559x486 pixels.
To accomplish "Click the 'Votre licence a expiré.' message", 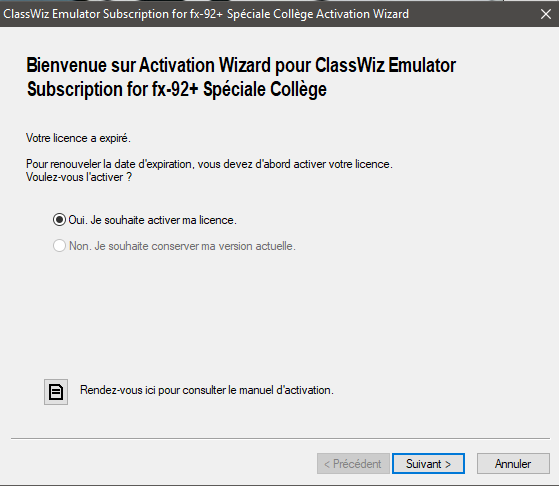I will [x=78, y=138].
